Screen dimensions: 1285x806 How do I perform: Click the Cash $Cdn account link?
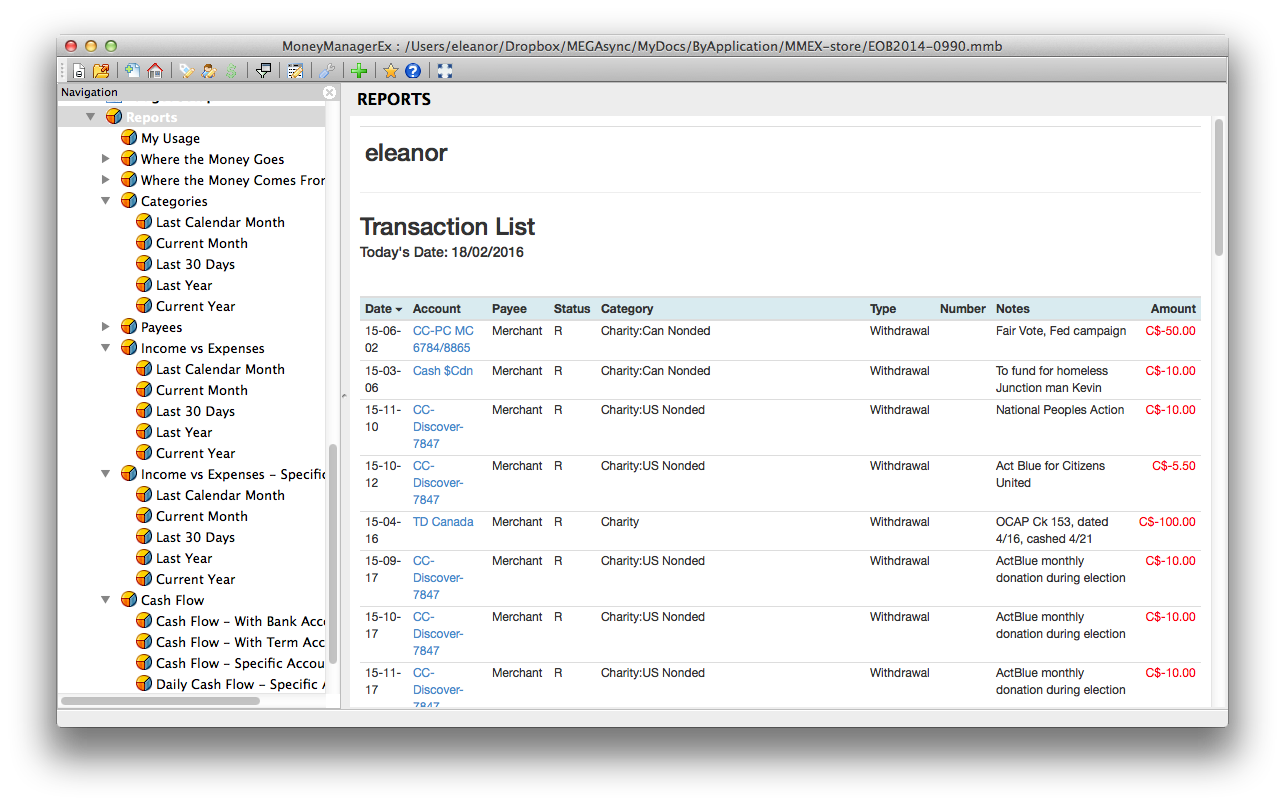point(443,371)
